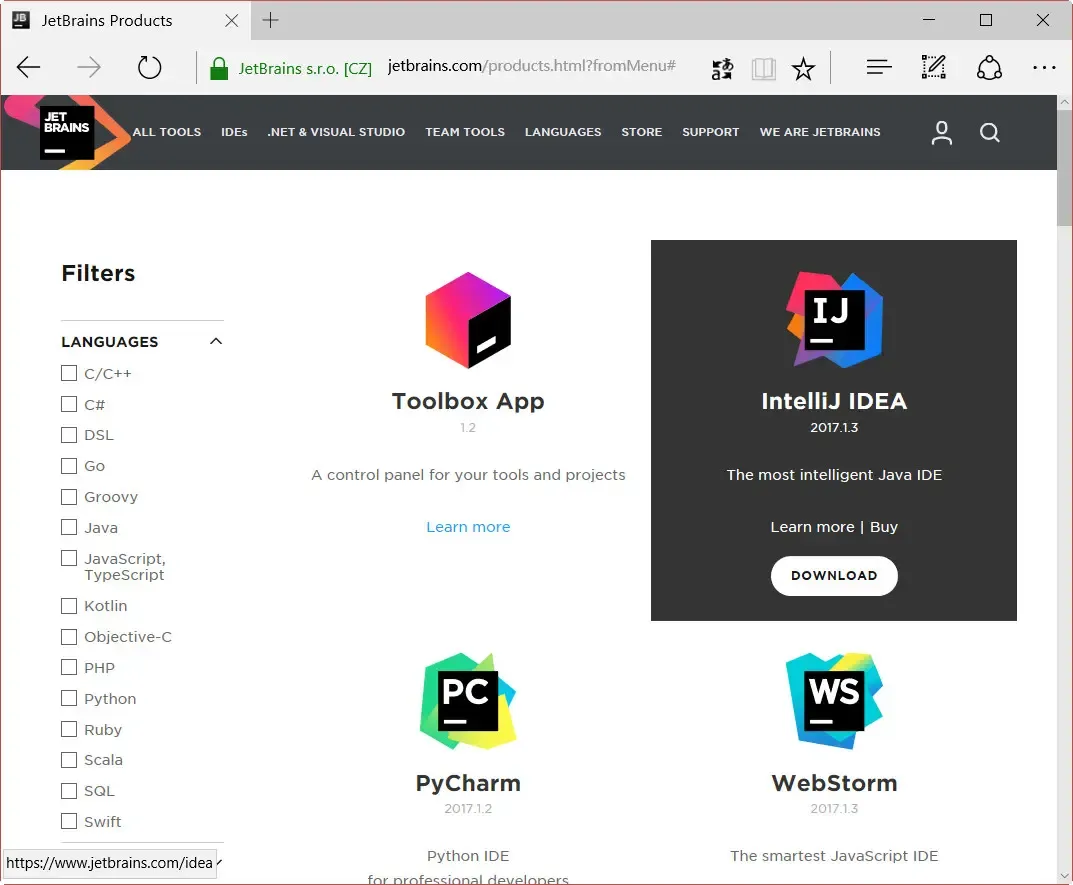Click the IntelliJ IDEA DOWNLOAD button
The image size is (1073, 885).
834,576
